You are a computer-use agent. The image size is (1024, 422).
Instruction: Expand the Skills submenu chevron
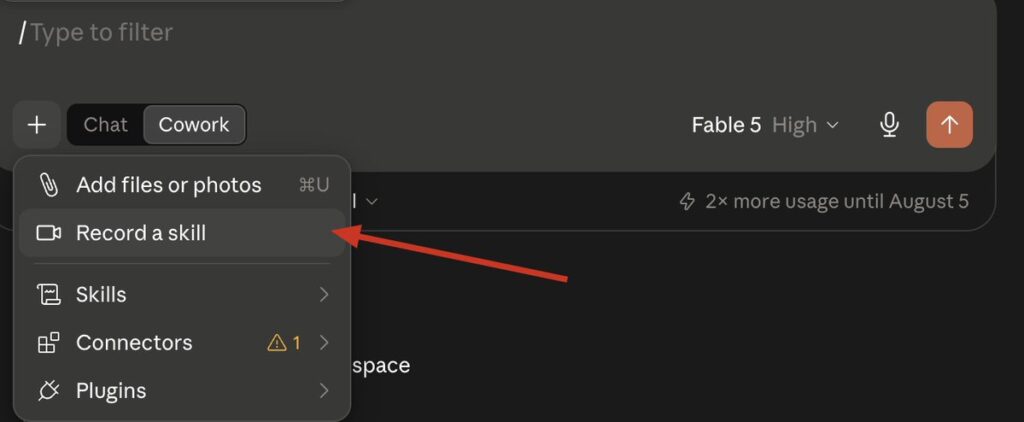point(324,295)
